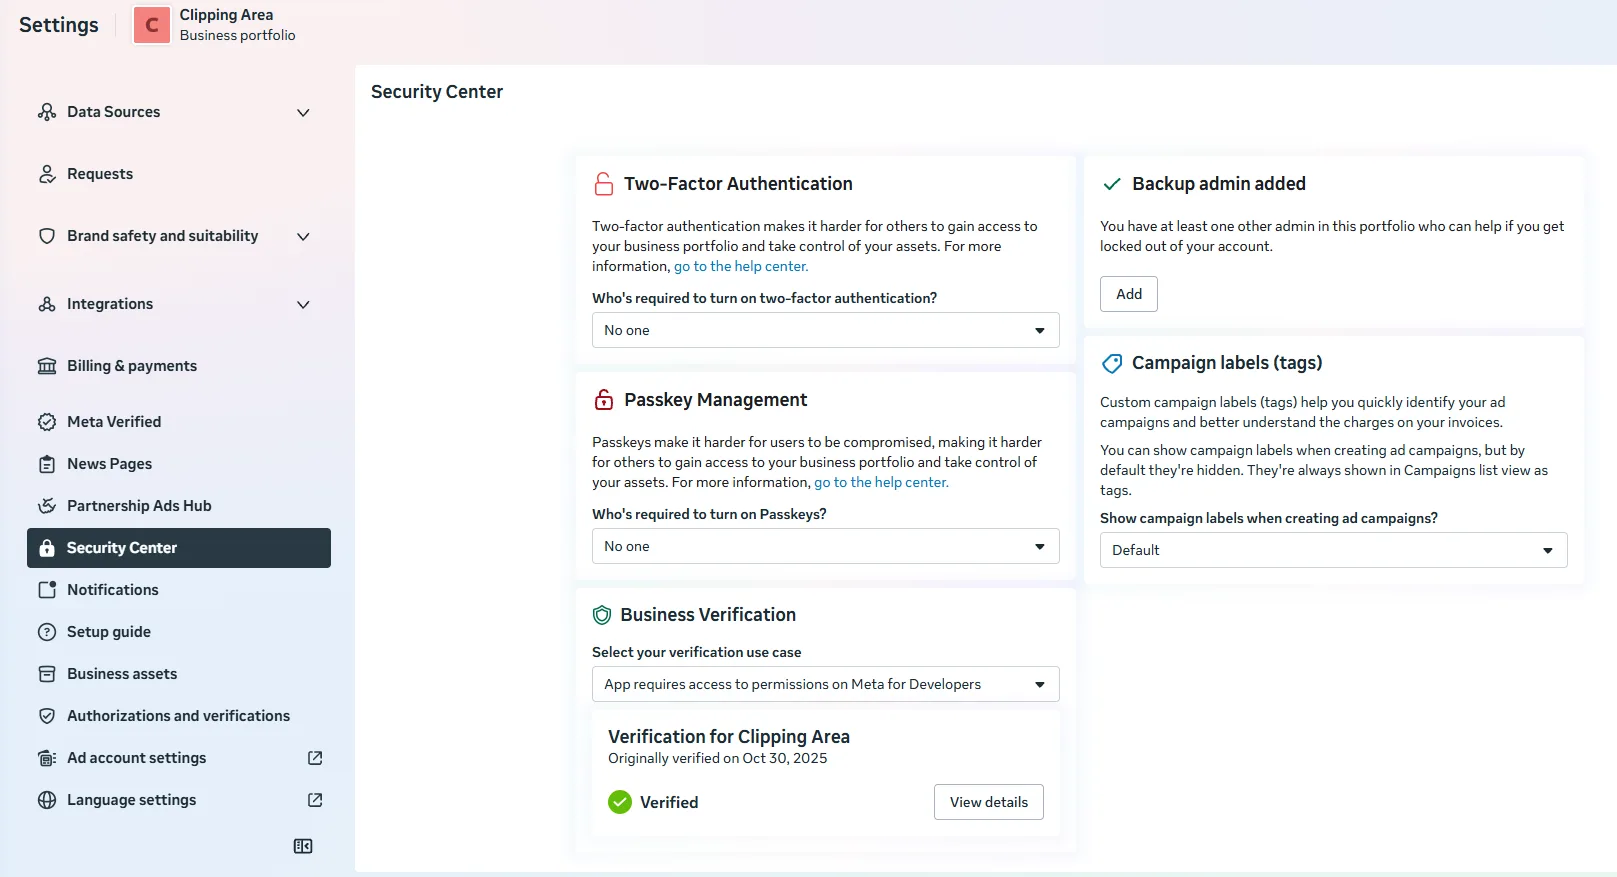Click the 'Settings' title text
The width and height of the screenshot is (1617, 877).
(59, 25)
